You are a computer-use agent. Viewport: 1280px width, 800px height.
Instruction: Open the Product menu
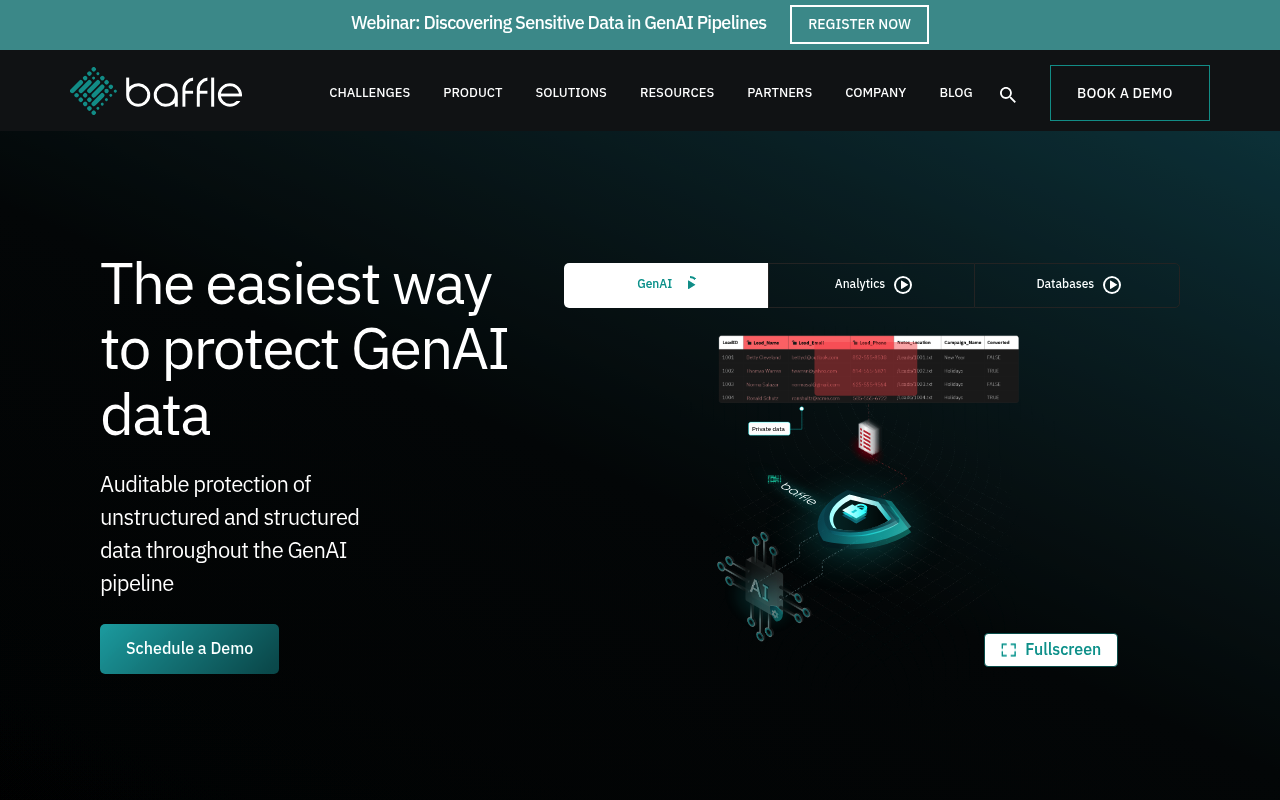(473, 93)
